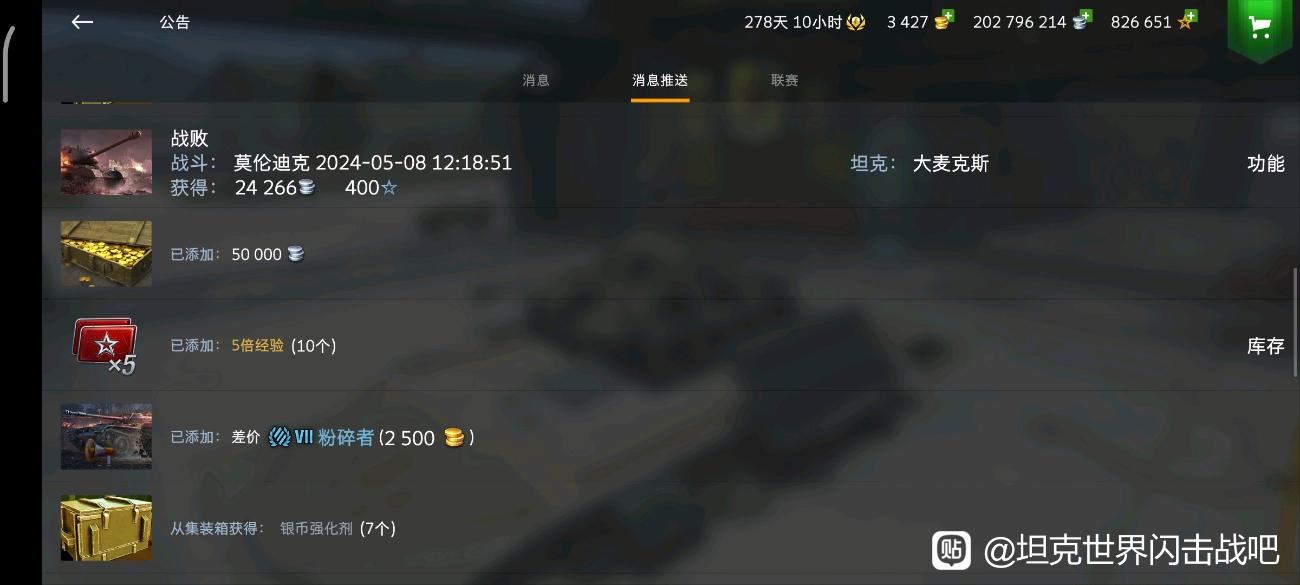Viewport: 1300px width, 585px height.
Task: Open the green shop cart icon
Action: click(x=1260, y=27)
